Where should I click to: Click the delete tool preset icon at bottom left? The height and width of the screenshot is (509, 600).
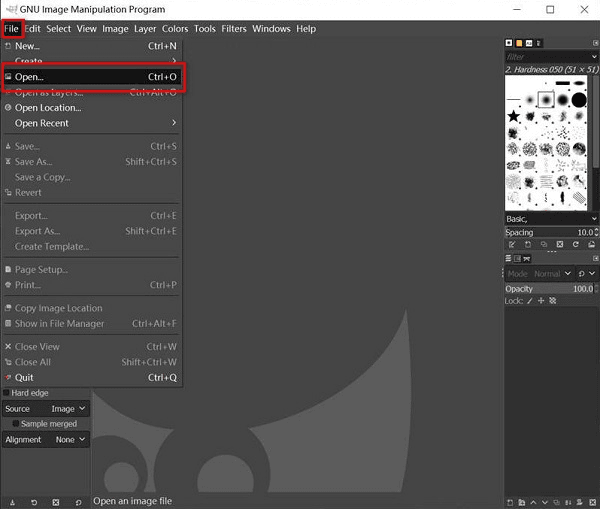tap(56, 501)
